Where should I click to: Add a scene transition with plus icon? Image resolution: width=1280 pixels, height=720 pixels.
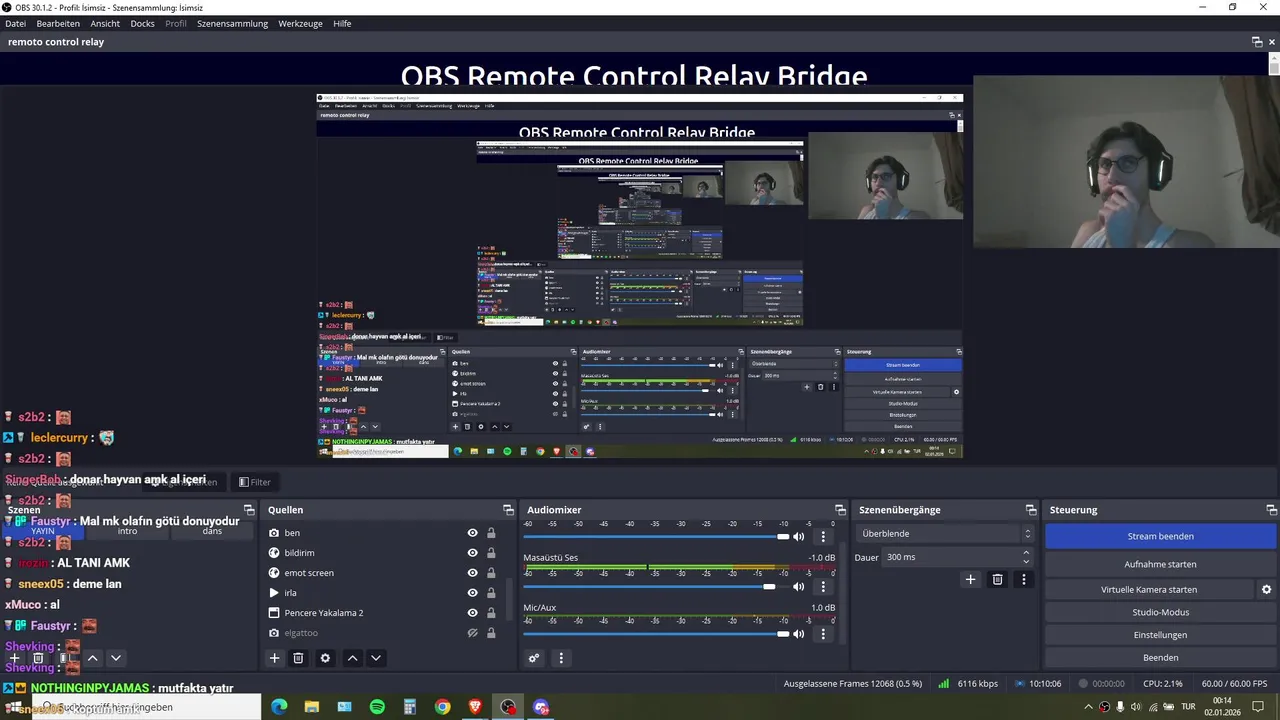(x=970, y=579)
